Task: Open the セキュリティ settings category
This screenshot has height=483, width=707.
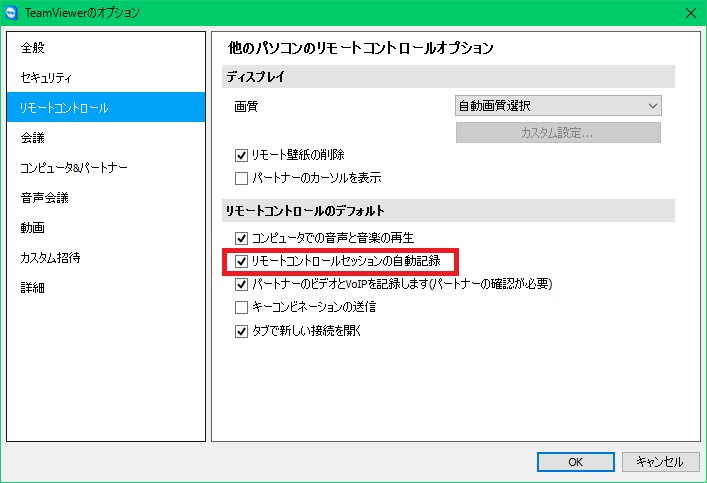Action: 106,78
